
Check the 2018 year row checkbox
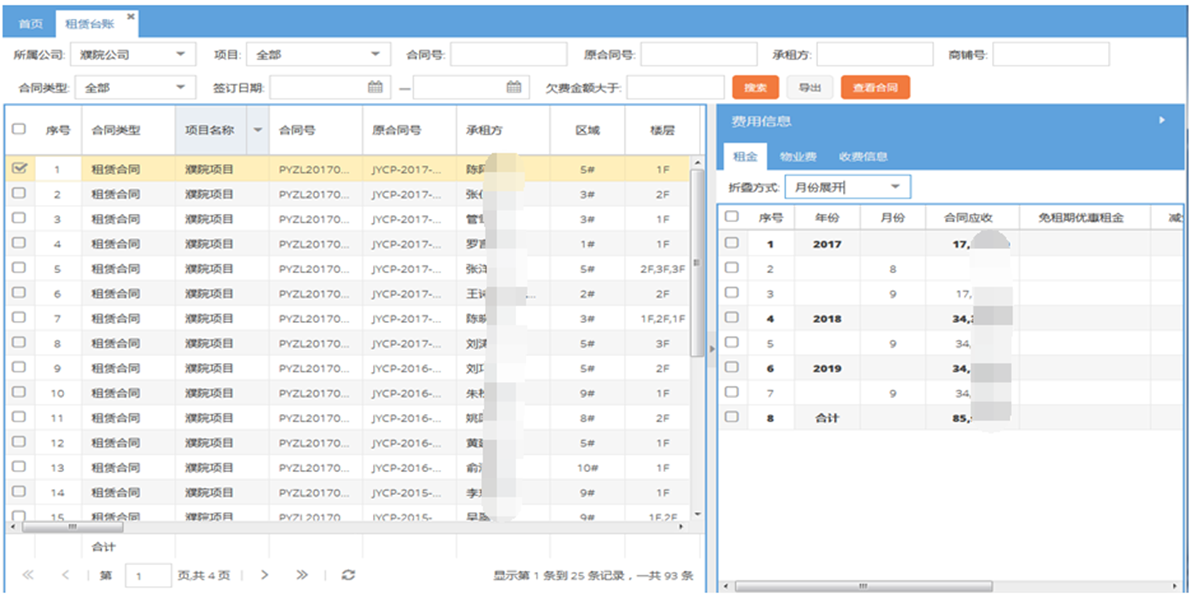[x=732, y=318]
